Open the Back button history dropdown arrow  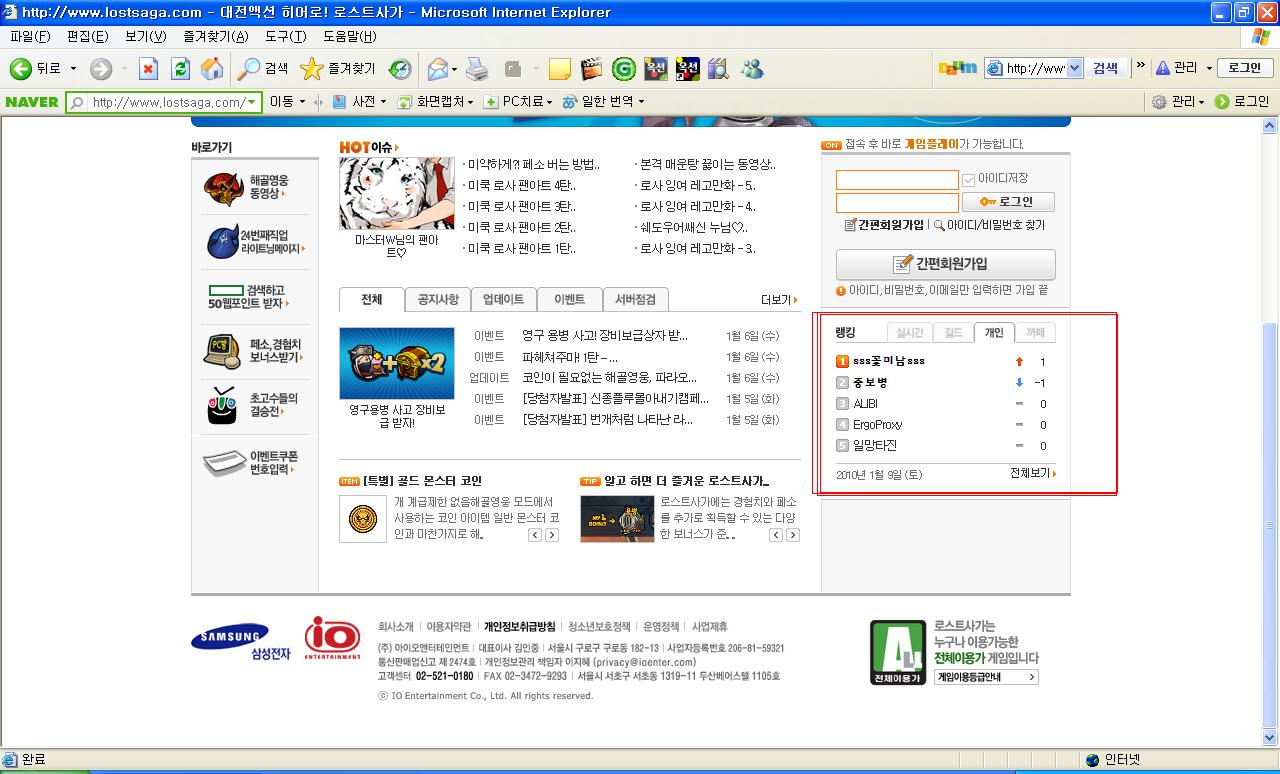(73, 69)
